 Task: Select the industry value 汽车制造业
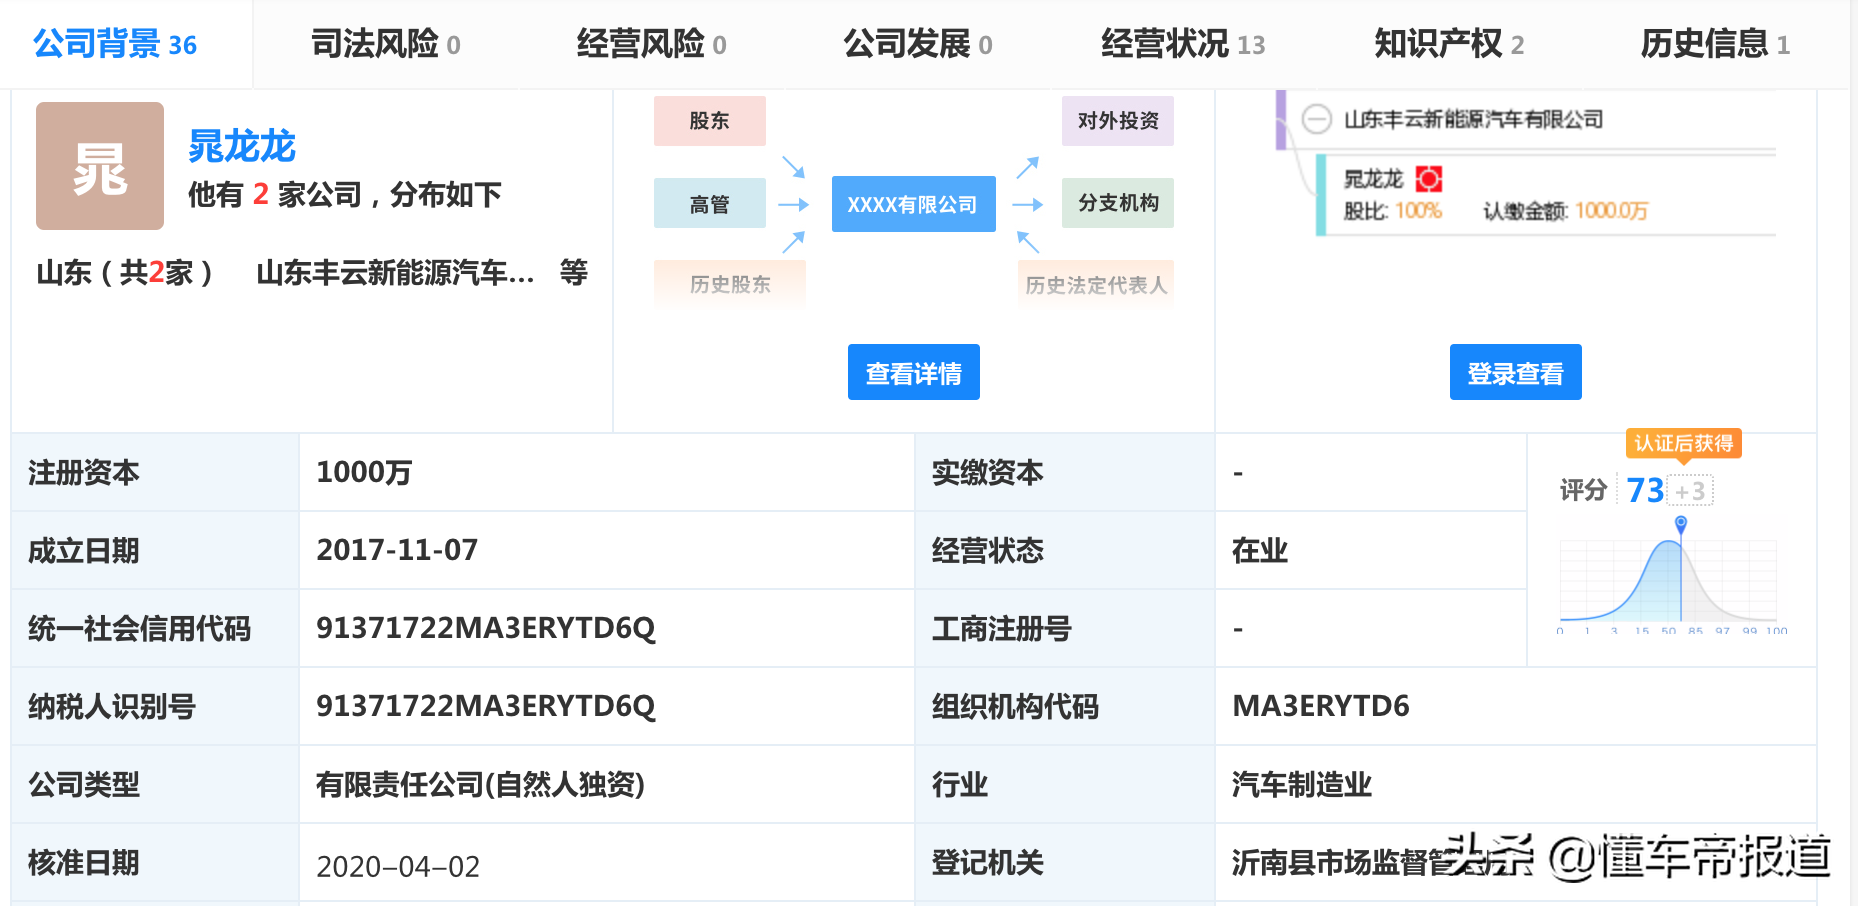1302,784
